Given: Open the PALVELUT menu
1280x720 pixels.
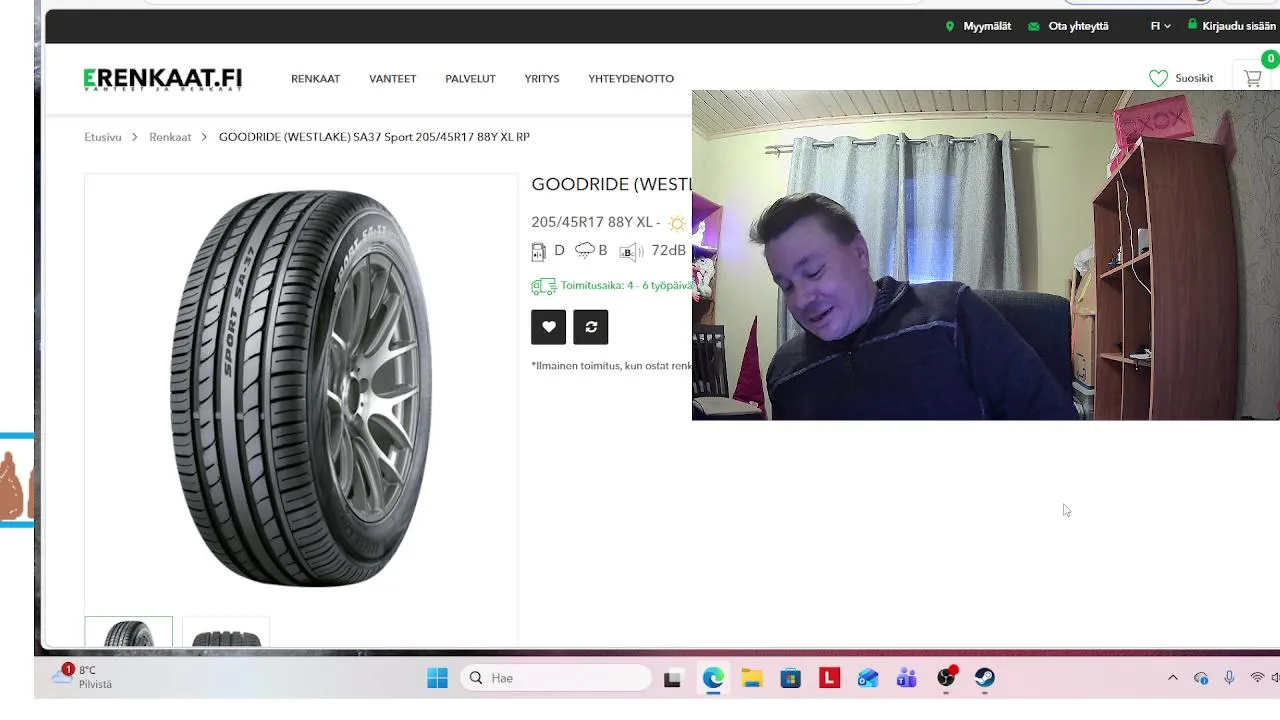Looking at the screenshot, I should (470, 79).
